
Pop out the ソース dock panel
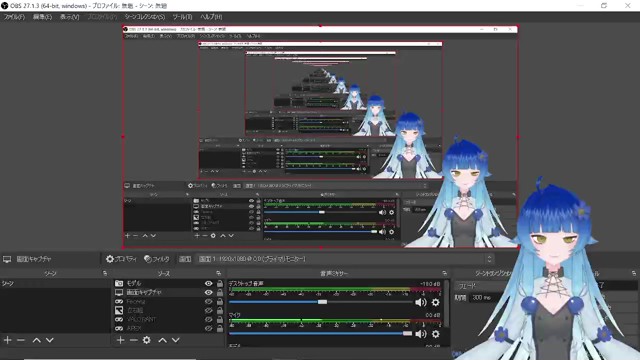[219, 273]
